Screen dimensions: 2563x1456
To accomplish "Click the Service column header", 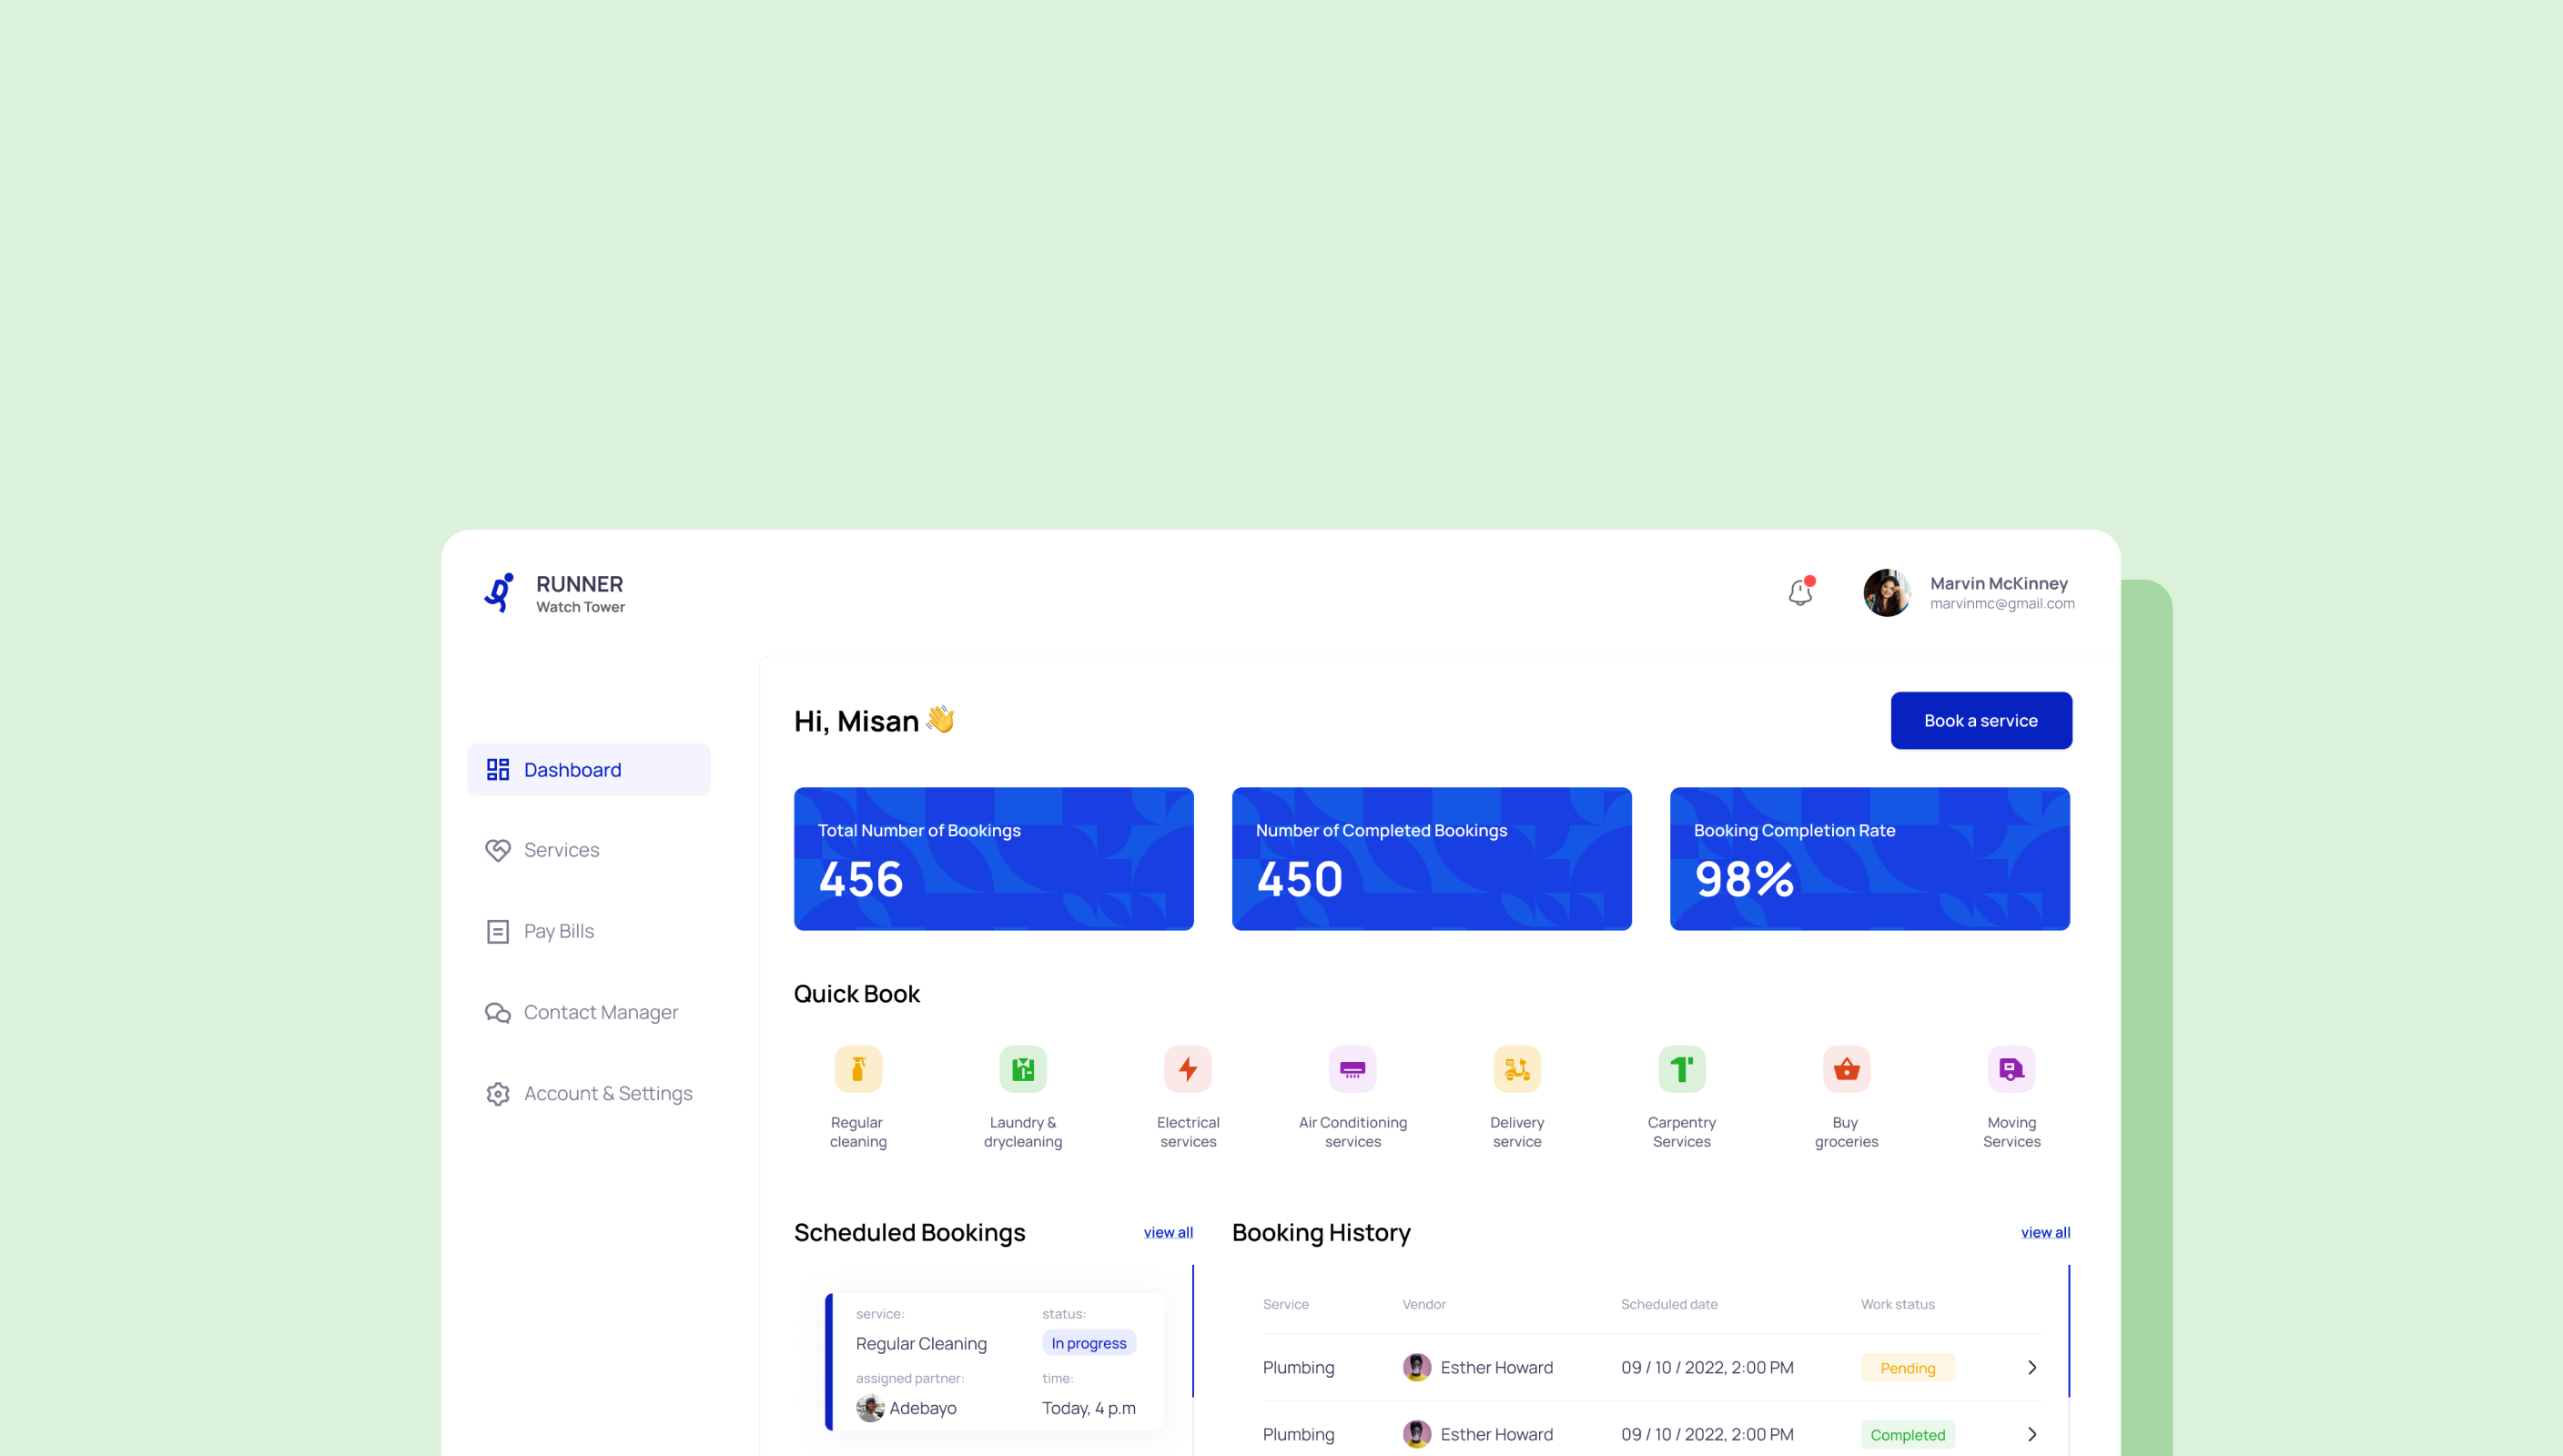I will [1285, 1304].
